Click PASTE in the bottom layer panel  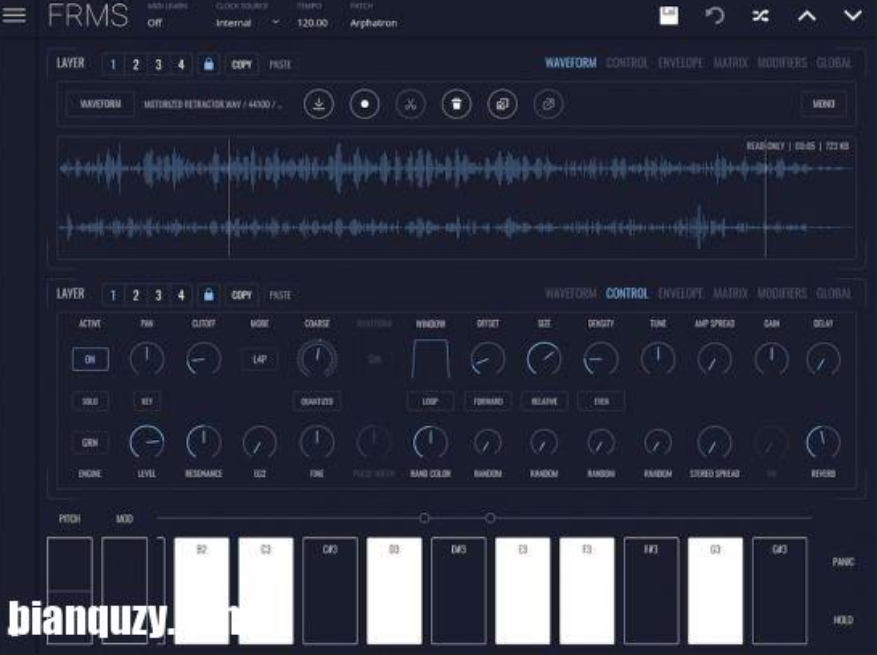pyautogui.click(x=280, y=295)
